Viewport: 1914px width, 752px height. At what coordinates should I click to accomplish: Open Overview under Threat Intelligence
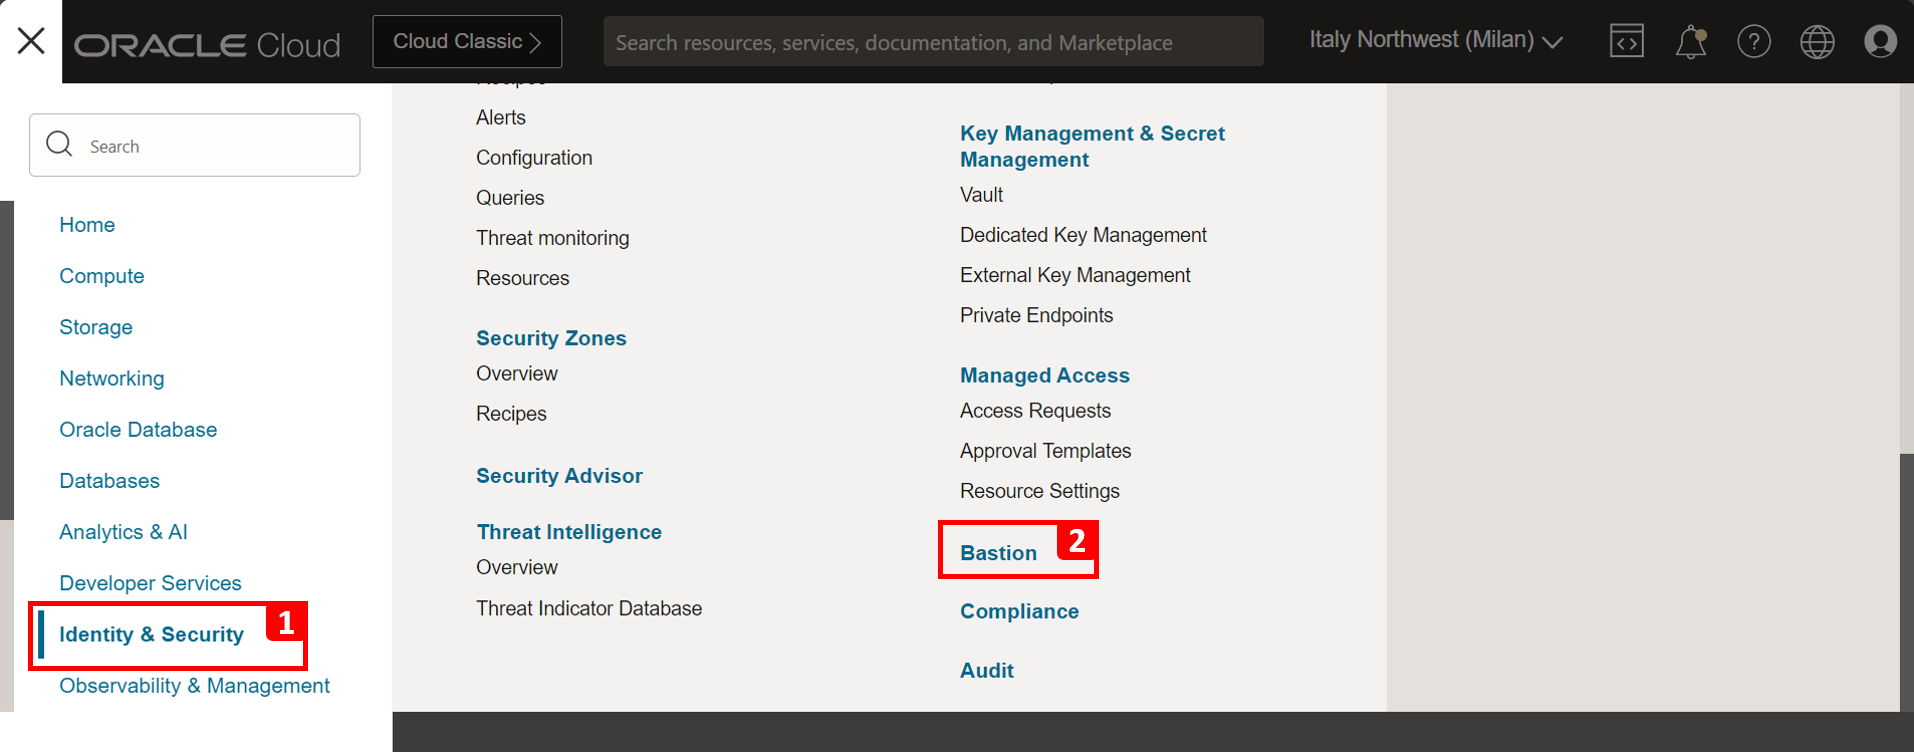click(517, 567)
